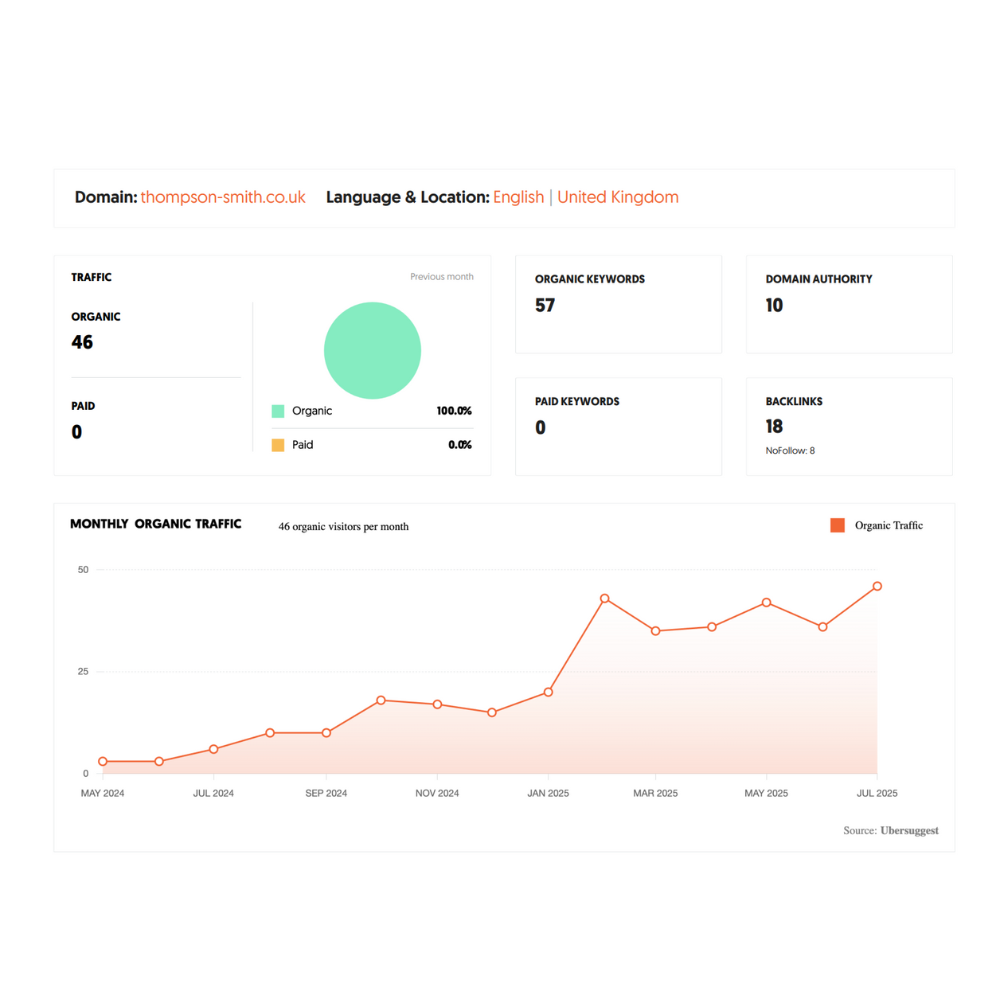This screenshot has height=1000, width=1000.
Task: Click the NoFollow: 8 text
Action: pos(790,451)
